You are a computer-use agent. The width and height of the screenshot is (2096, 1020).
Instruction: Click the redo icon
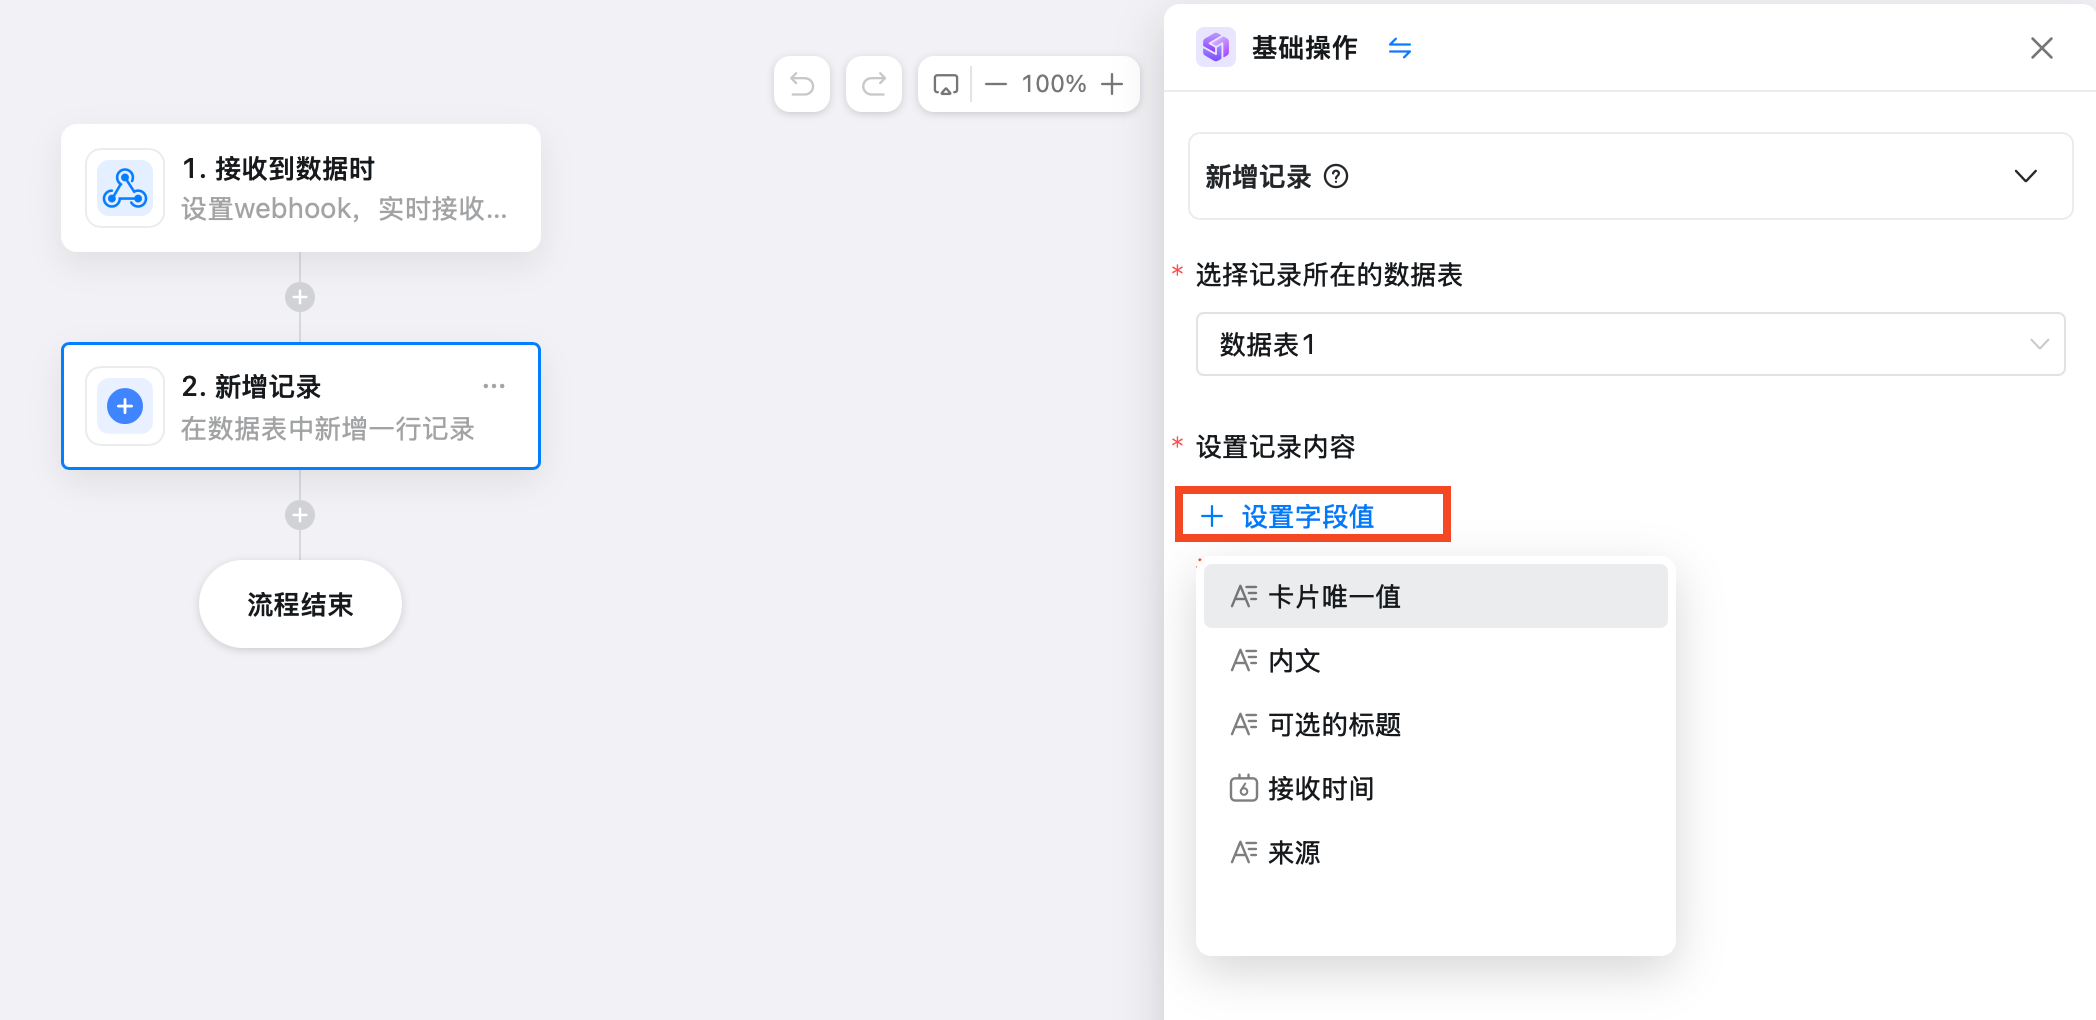point(873,84)
